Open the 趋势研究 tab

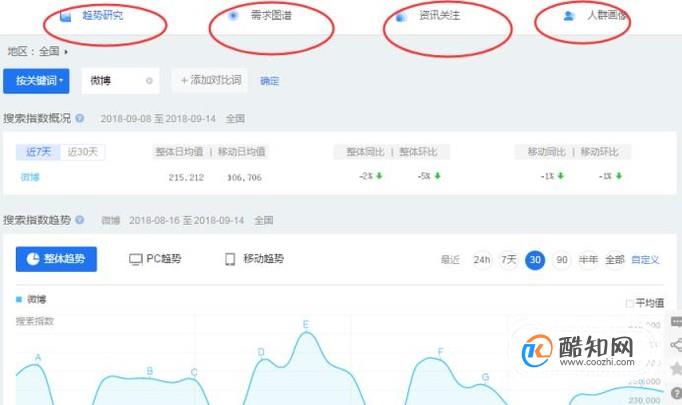[102, 16]
